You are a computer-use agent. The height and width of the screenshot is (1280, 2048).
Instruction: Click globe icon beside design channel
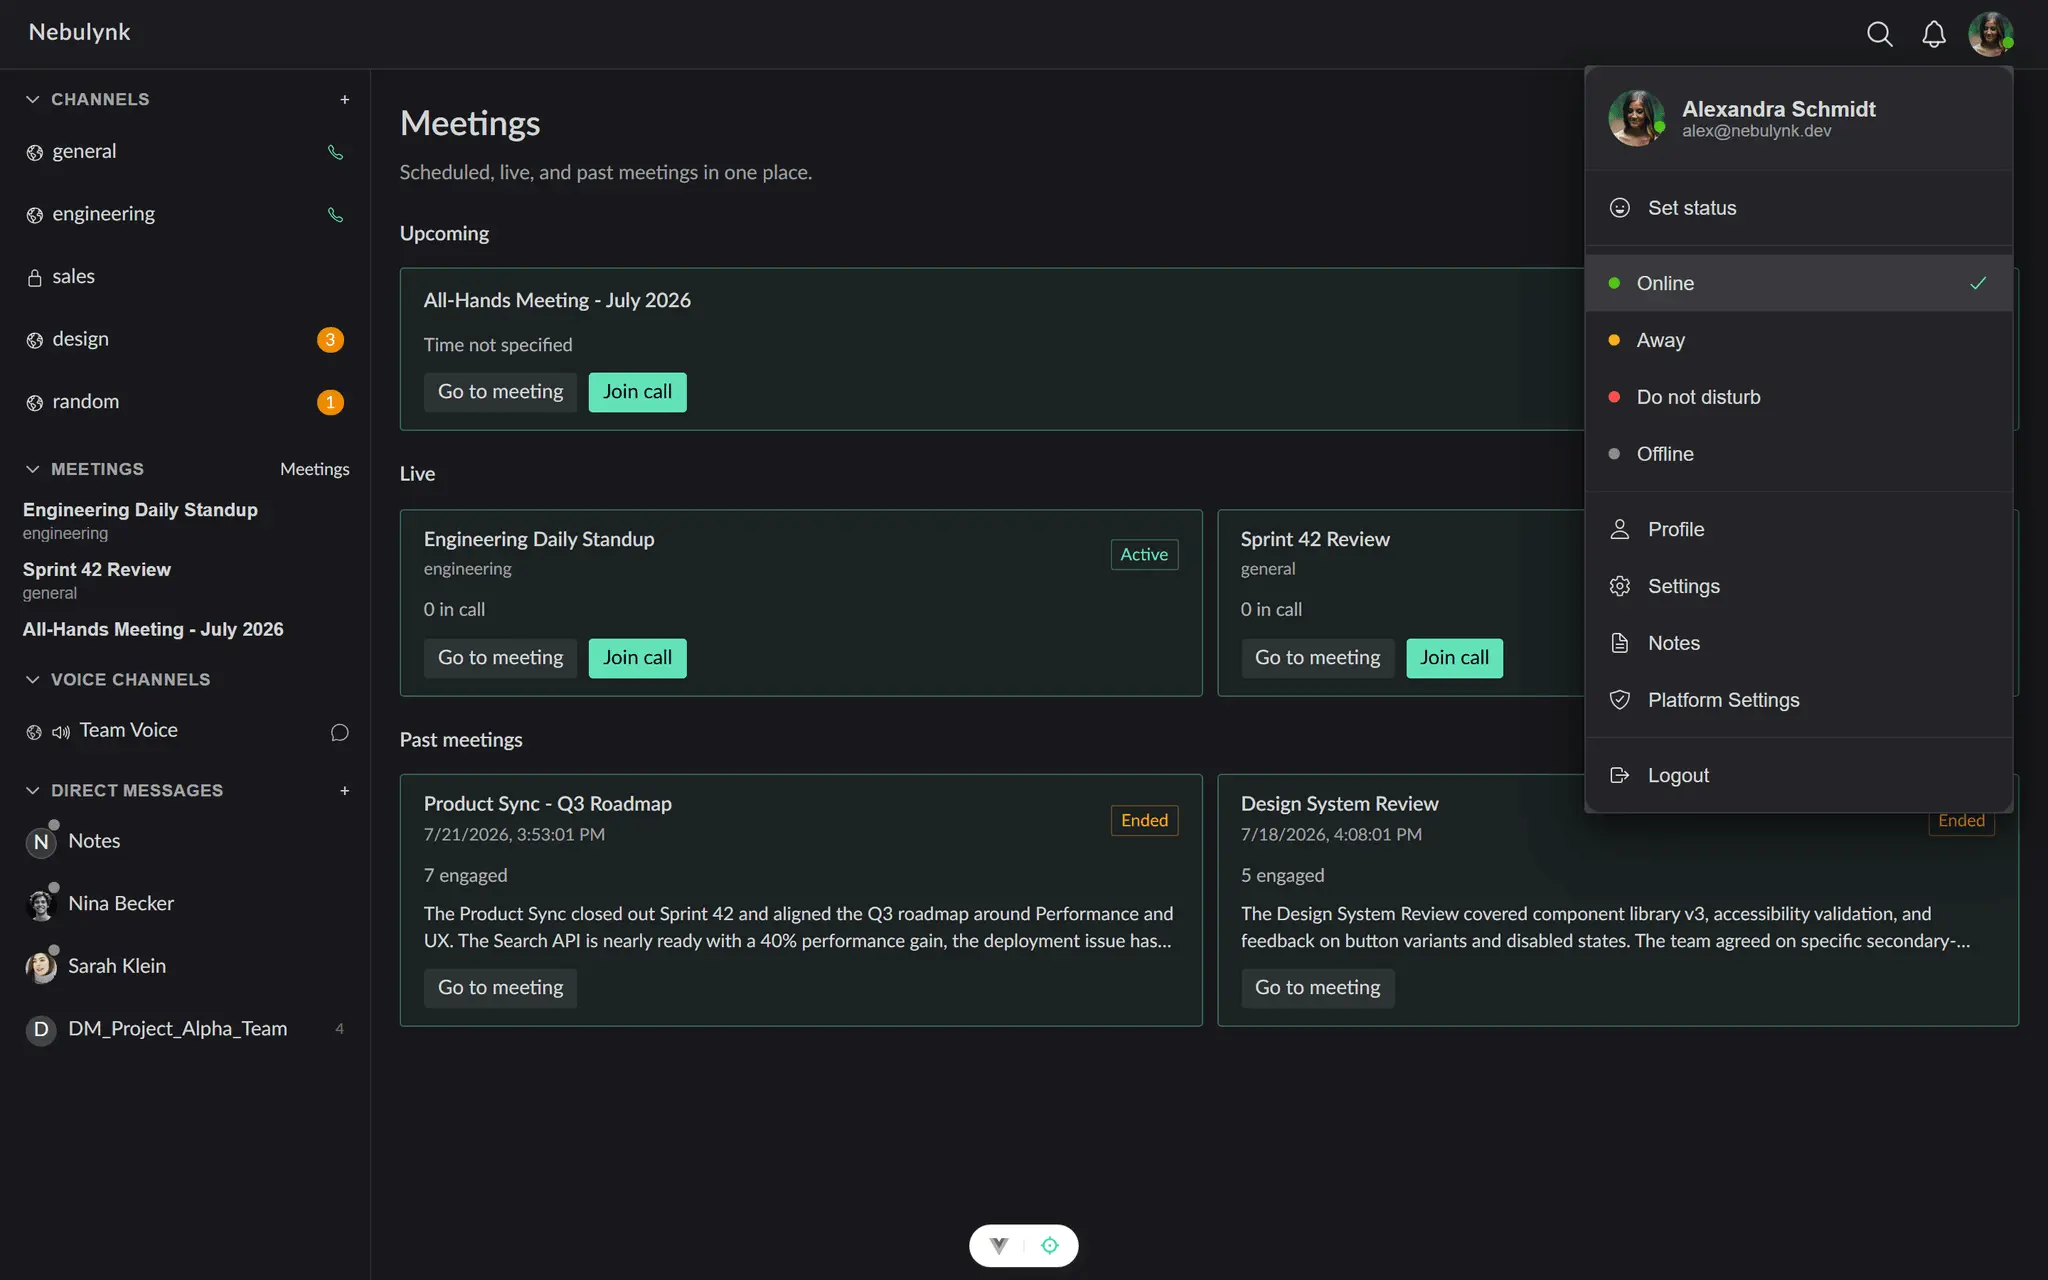[x=35, y=340]
